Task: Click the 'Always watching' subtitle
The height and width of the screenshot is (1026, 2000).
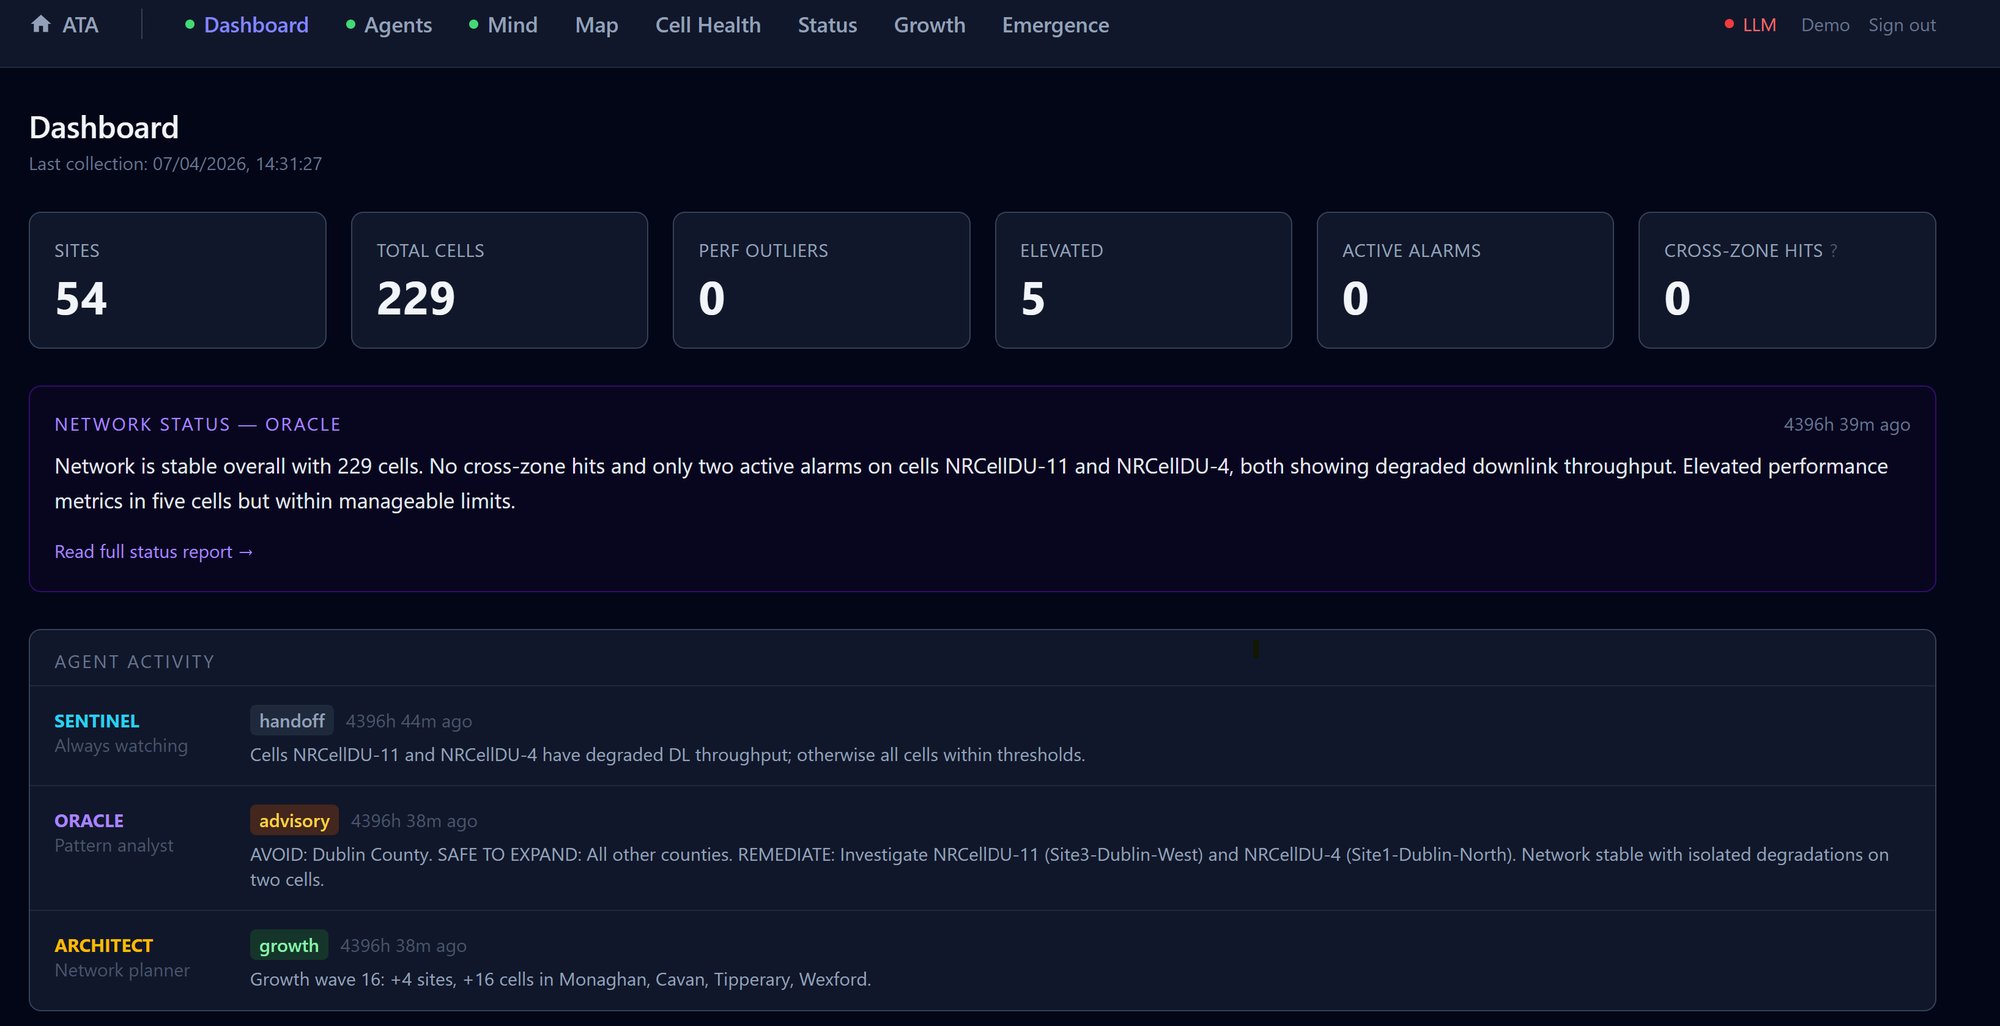Action: point(121,746)
